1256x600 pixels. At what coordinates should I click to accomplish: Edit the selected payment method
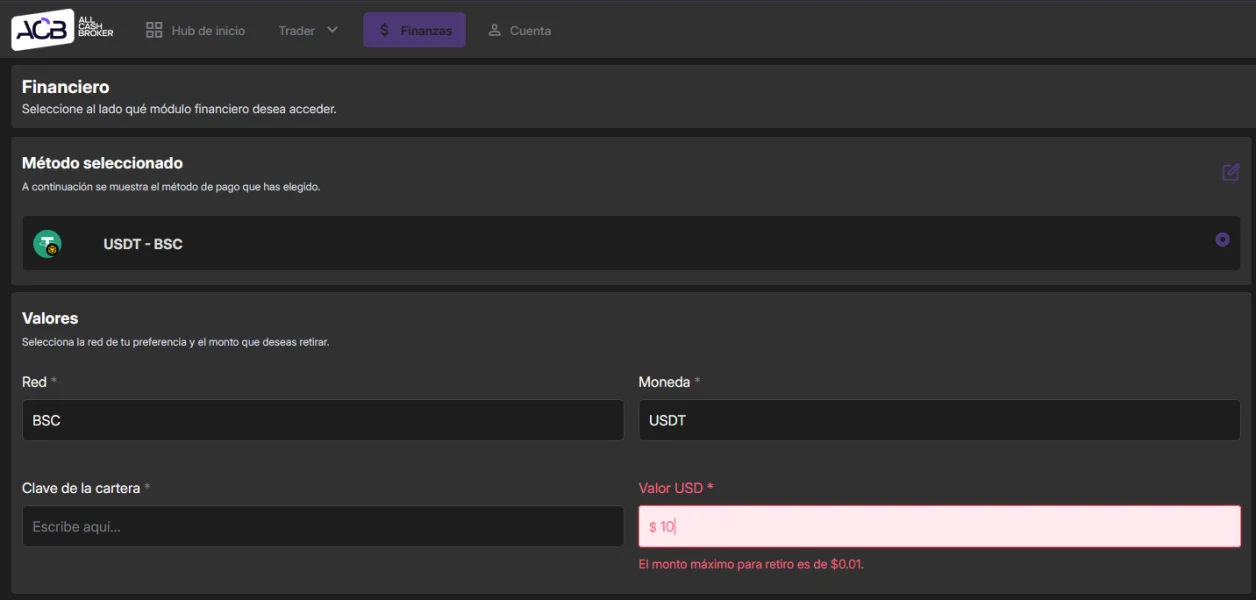pos(1231,172)
